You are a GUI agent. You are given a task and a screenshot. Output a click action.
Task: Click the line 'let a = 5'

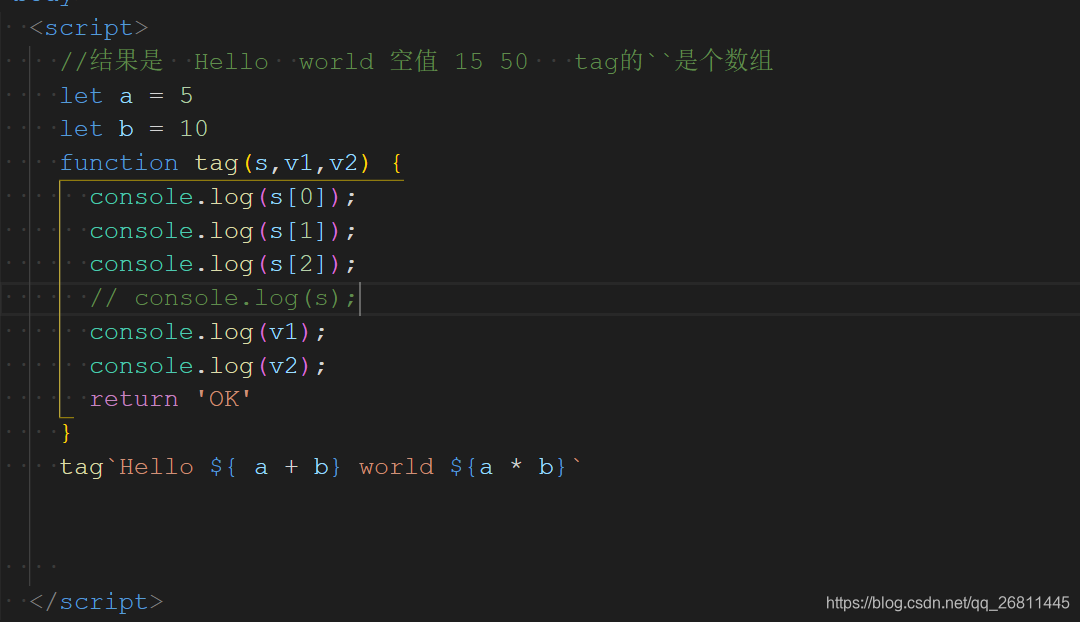(126, 95)
